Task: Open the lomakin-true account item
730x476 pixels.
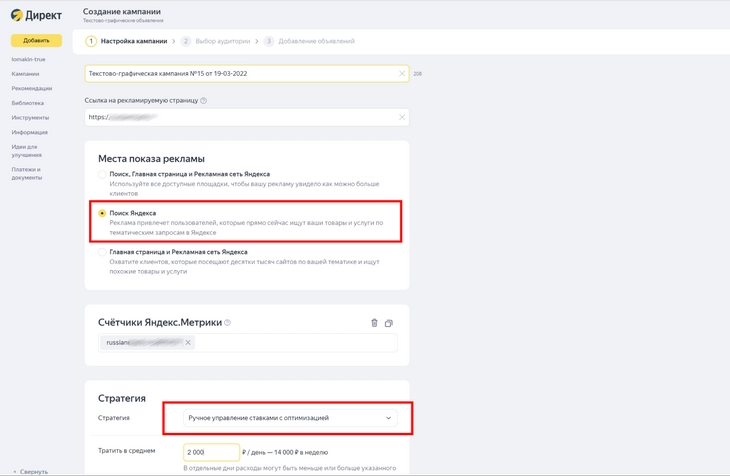Action: click(x=28, y=59)
